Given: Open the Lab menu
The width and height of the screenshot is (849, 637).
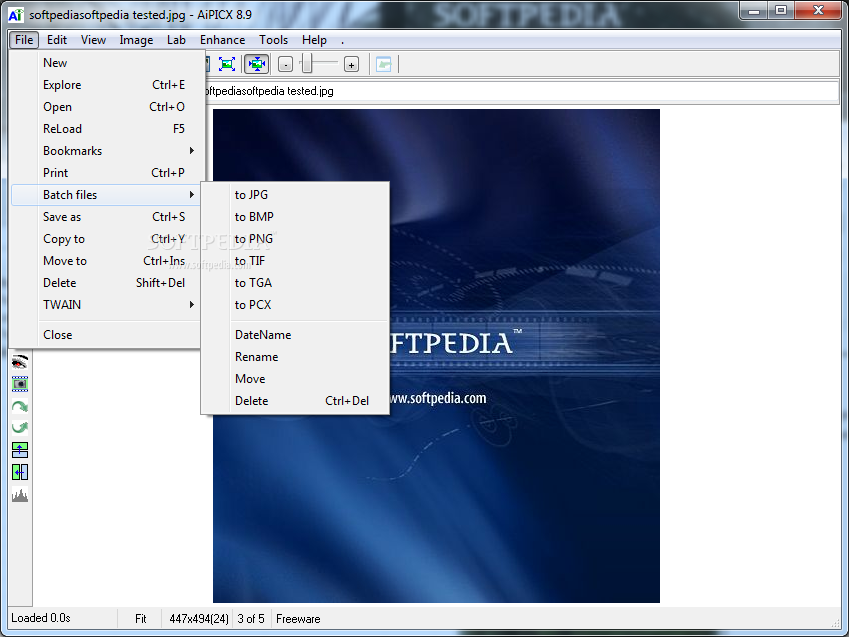Looking at the screenshot, I should pyautogui.click(x=176, y=40).
